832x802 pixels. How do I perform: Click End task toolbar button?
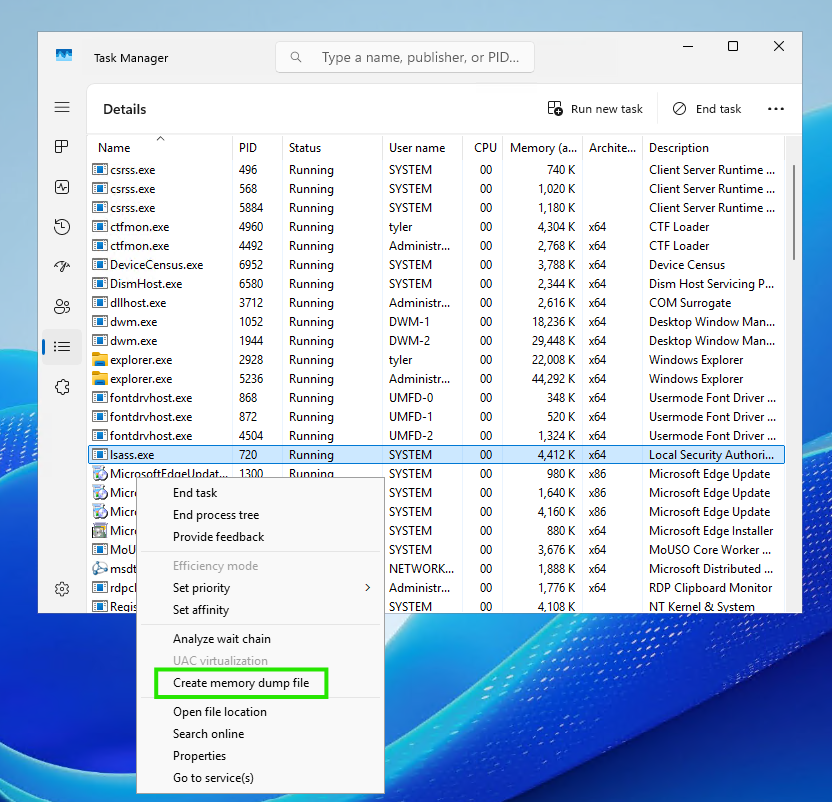click(x=707, y=109)
